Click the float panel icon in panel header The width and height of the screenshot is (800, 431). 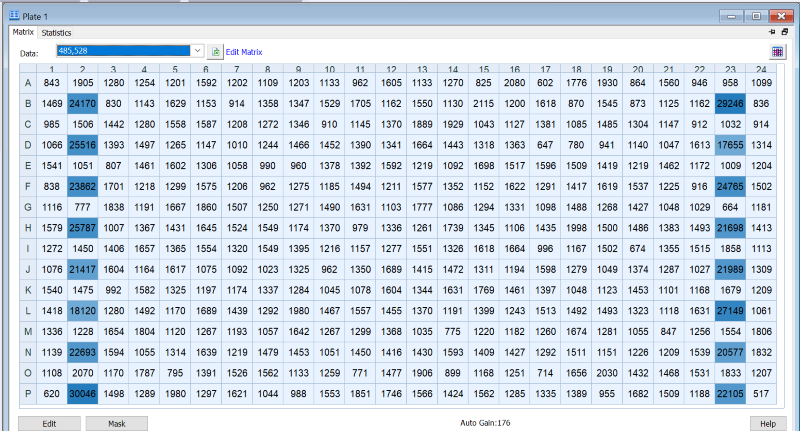pyautogui.click(x=784, y=32)
